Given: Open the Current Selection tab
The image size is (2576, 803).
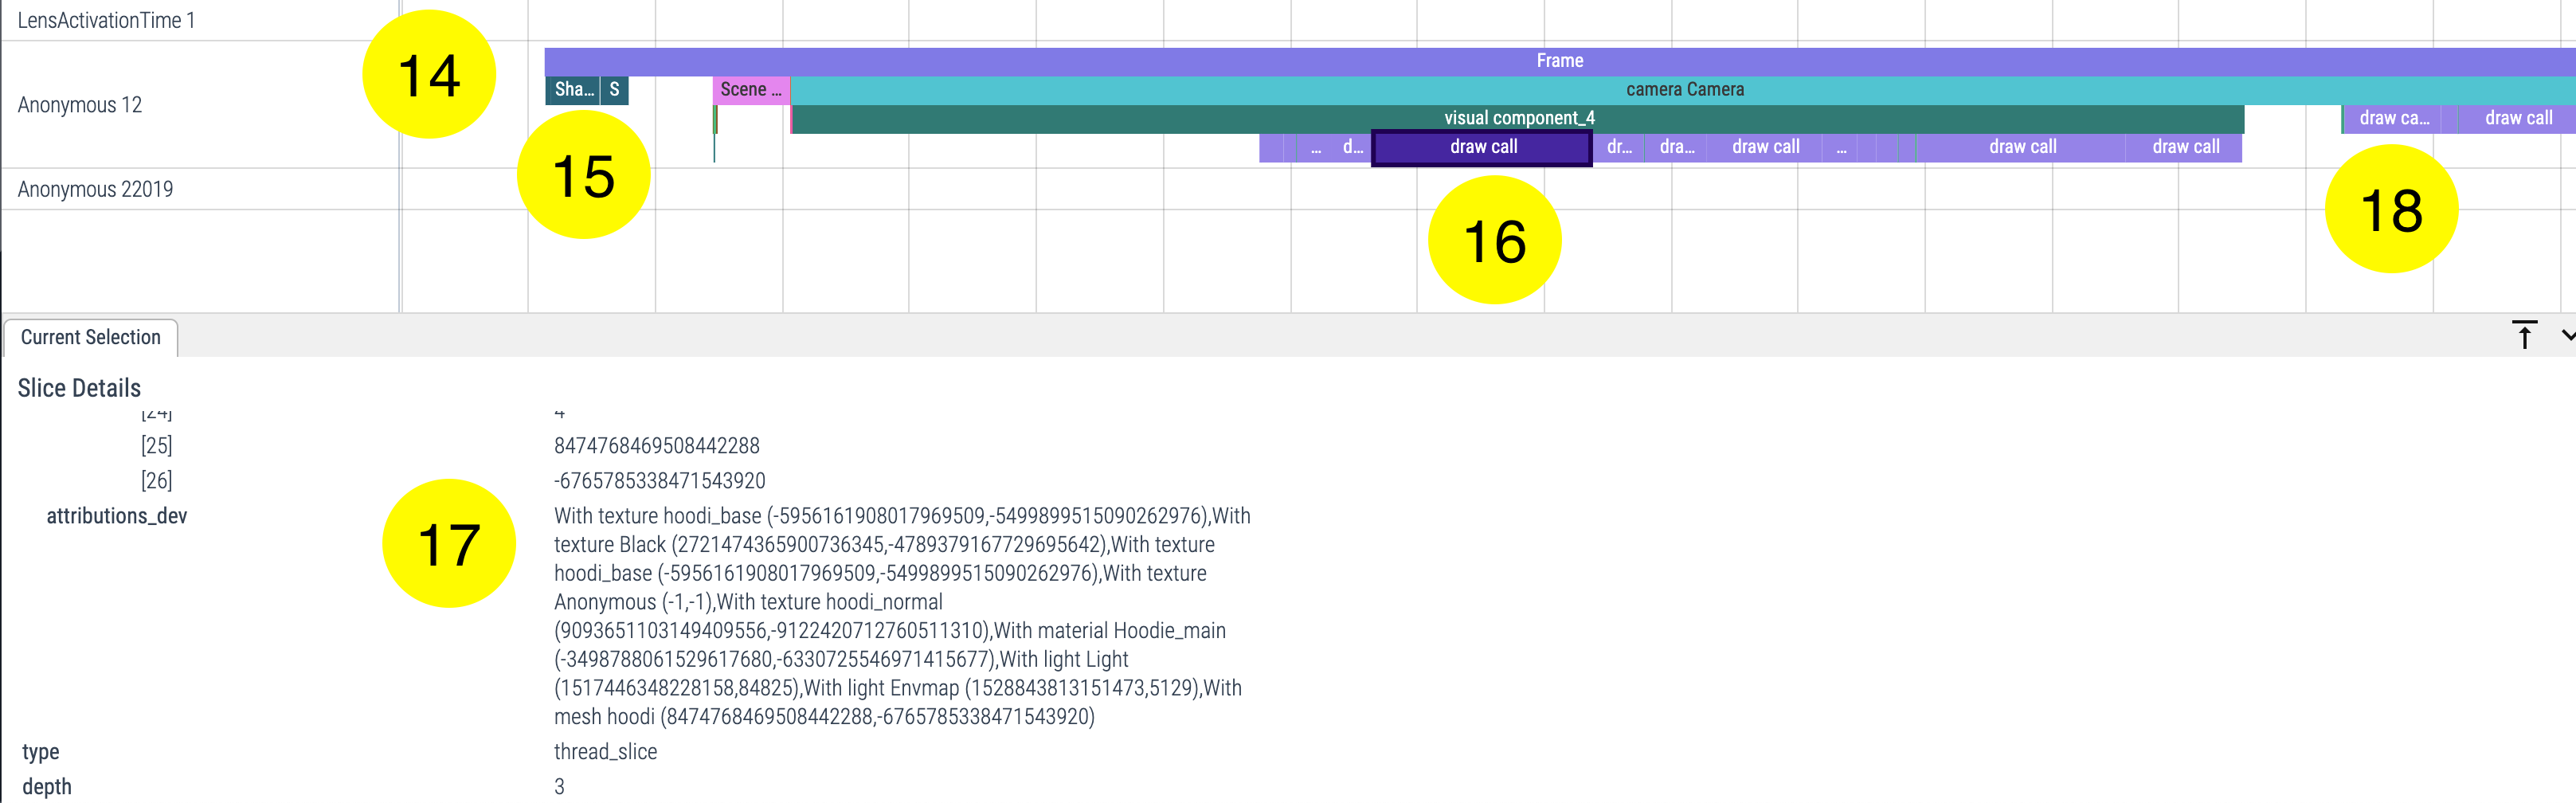Looking at the screenshot, I should coord(90,338).
